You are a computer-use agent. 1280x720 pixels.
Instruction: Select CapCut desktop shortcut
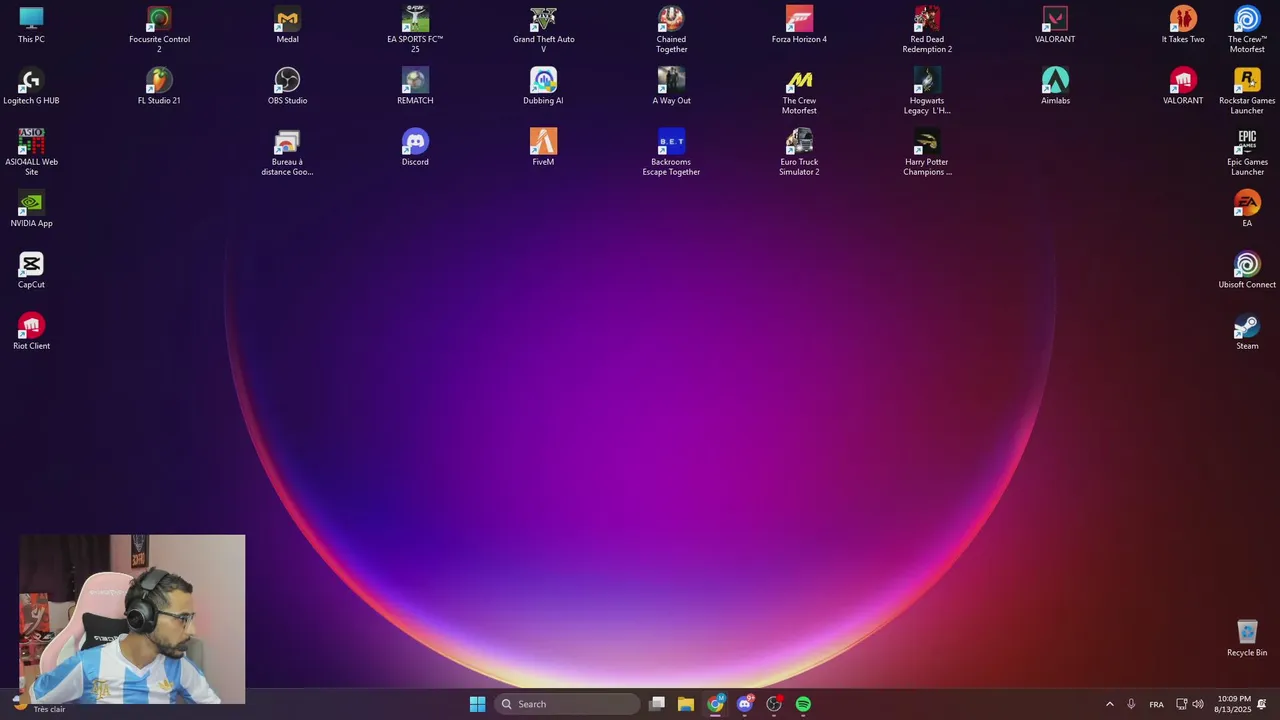31,270
